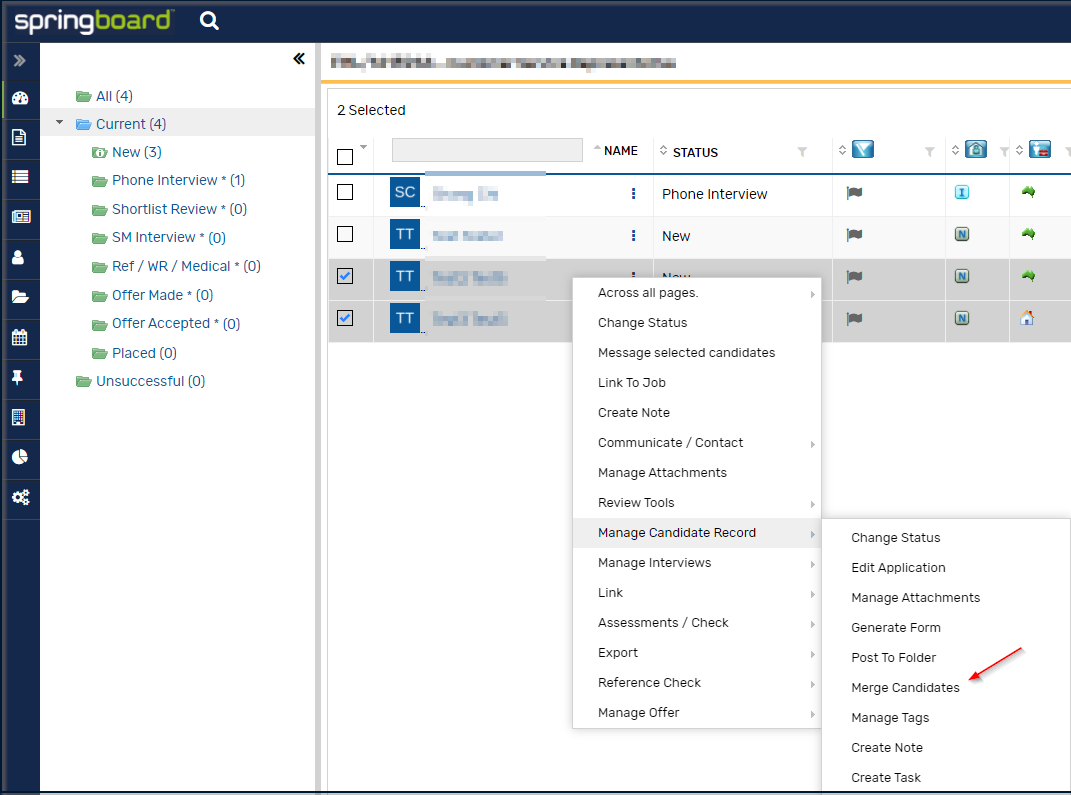Open the Phone Interview * (1) folder
The width and height of the screenshot is (1071, 795).
(178, 180)
